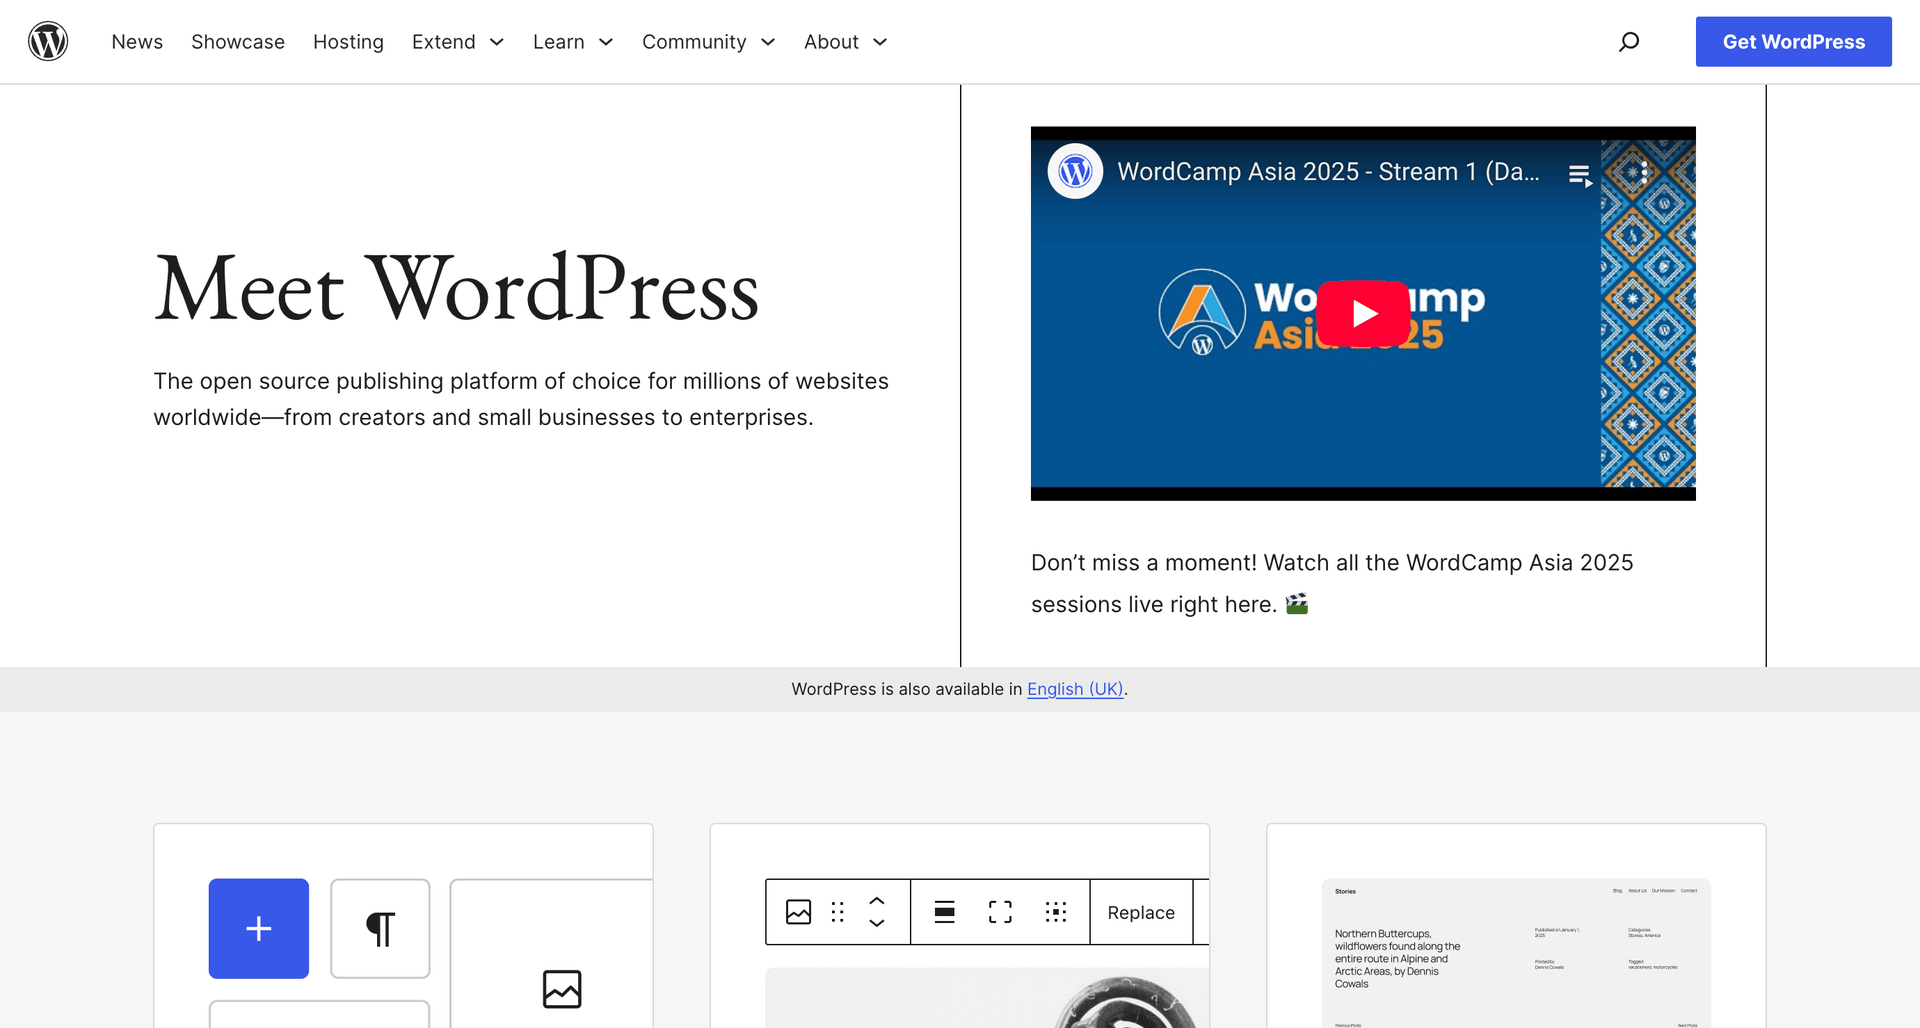The image size is (1920, 1028).
Task: Follow the English (UK) link
Action: [1075, 689]
